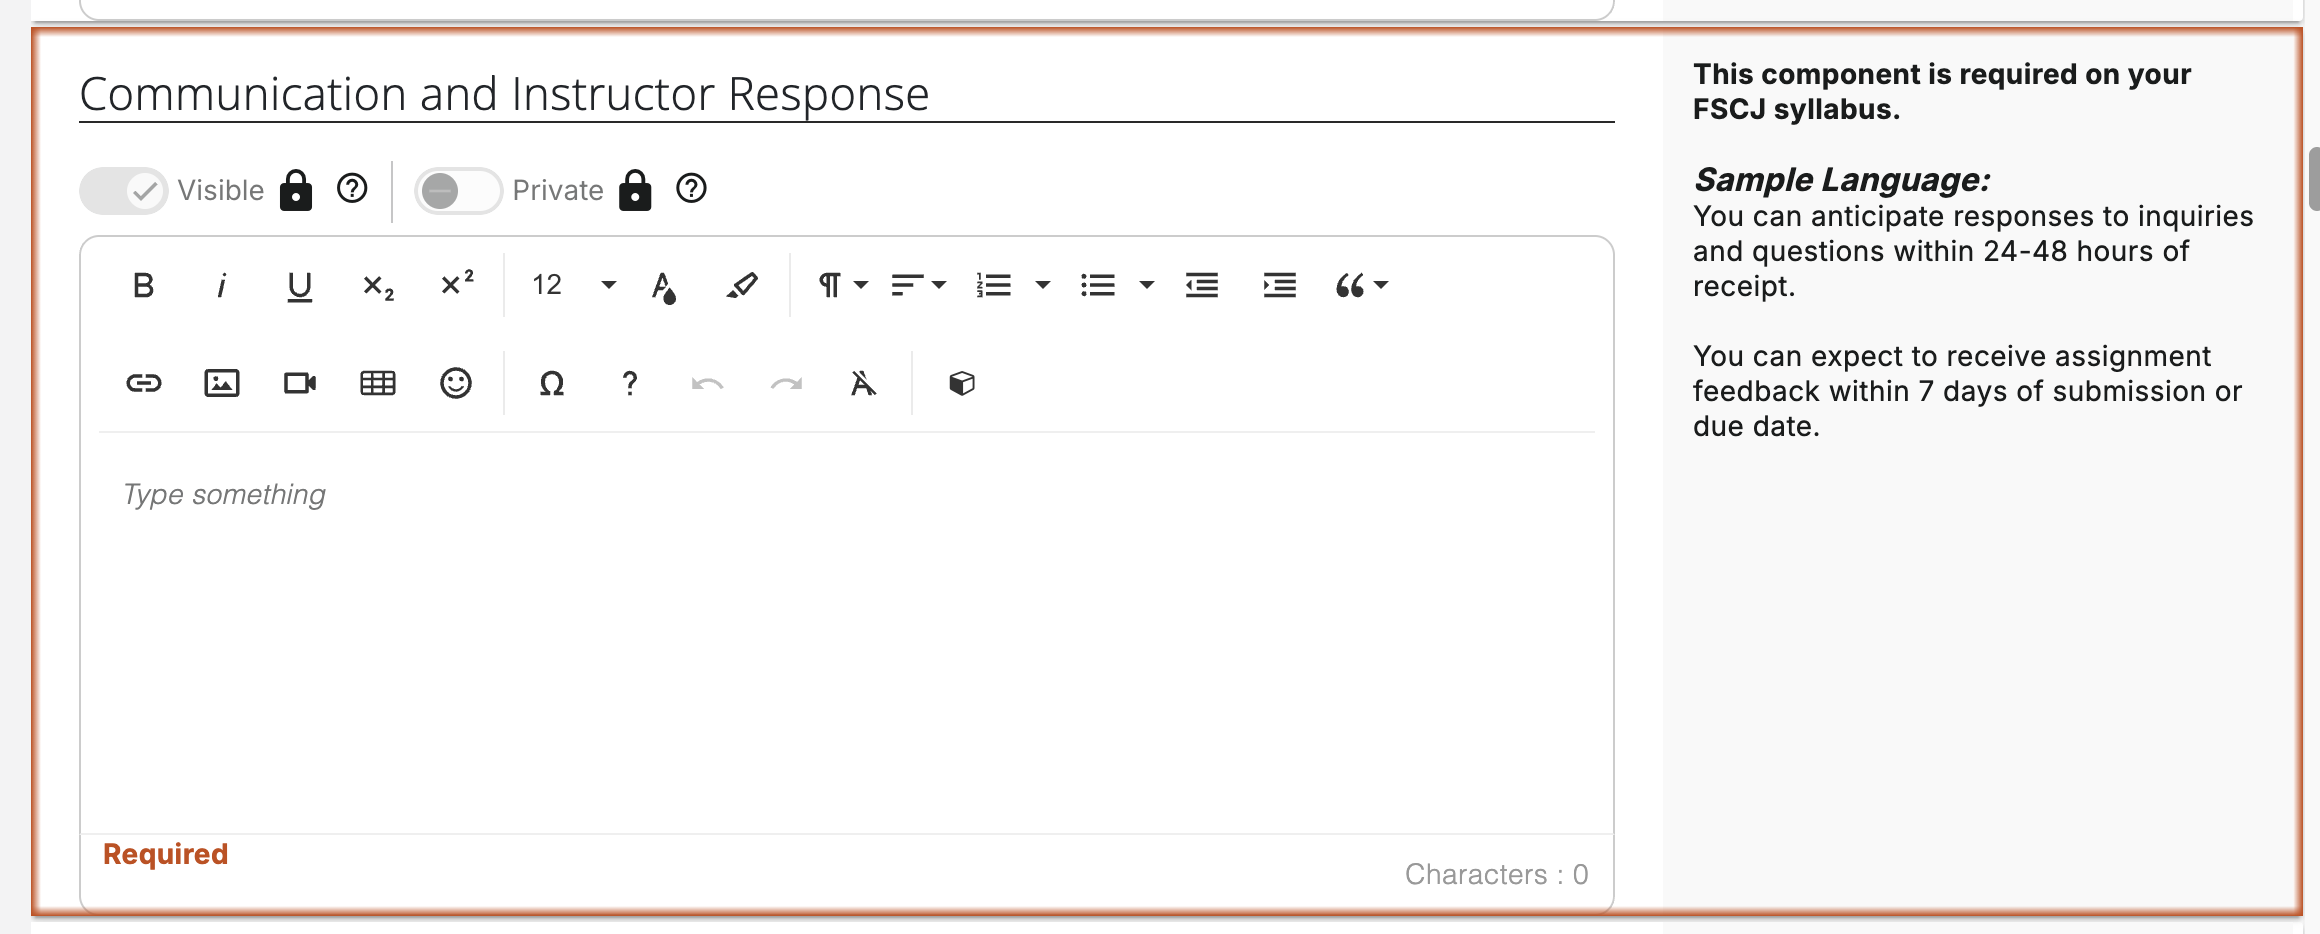The image size is (2320, 934).
Task: Click the page vertical scrollbar thumb
Action: [x=2313, y=179]
